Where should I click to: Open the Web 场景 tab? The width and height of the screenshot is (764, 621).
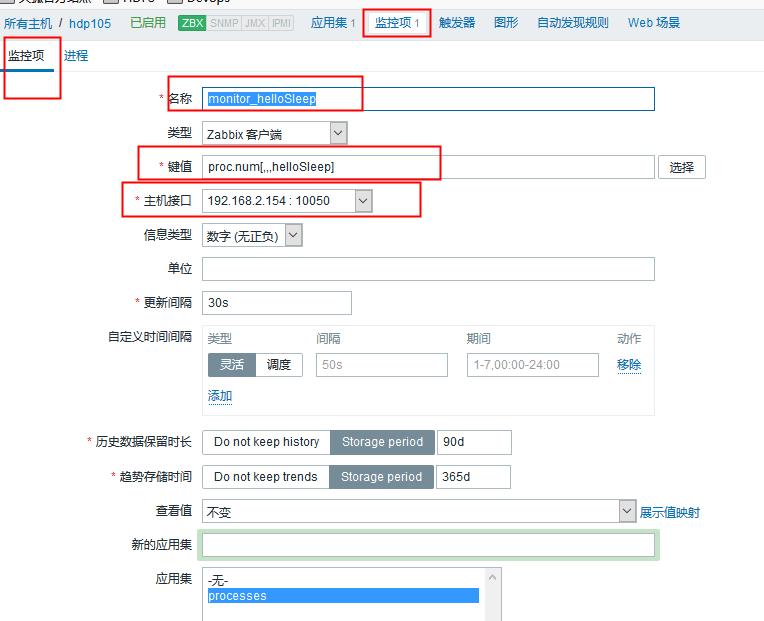(654, 23)
